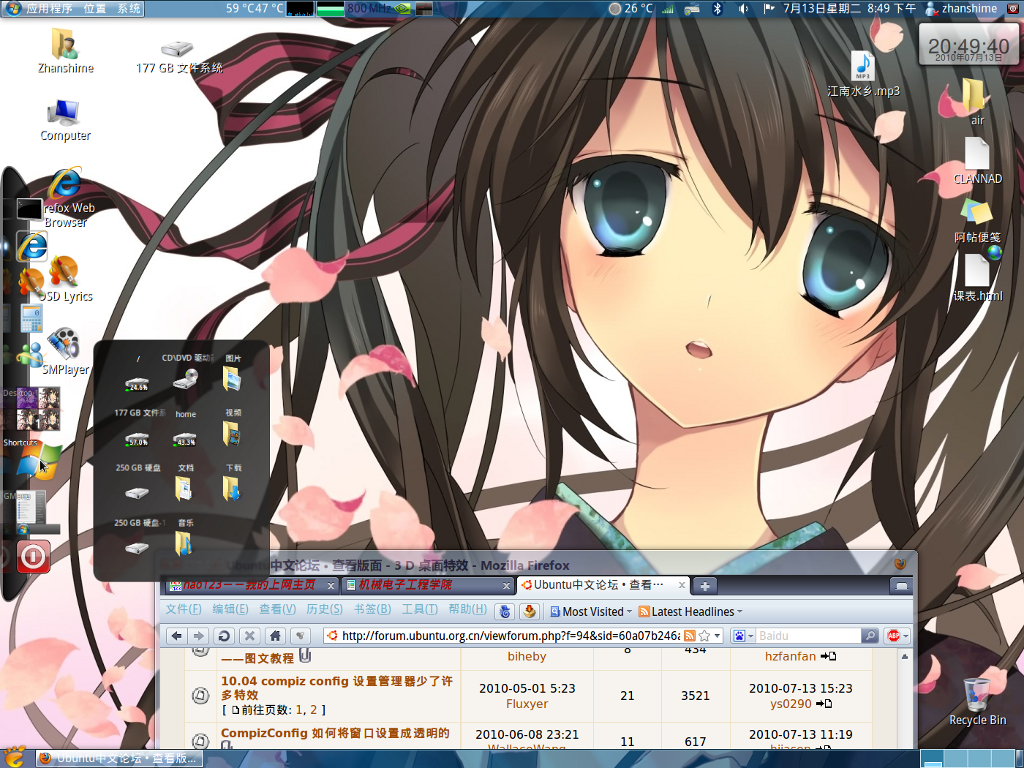Open 书签(B) menu in Firefox

point(372,609)
